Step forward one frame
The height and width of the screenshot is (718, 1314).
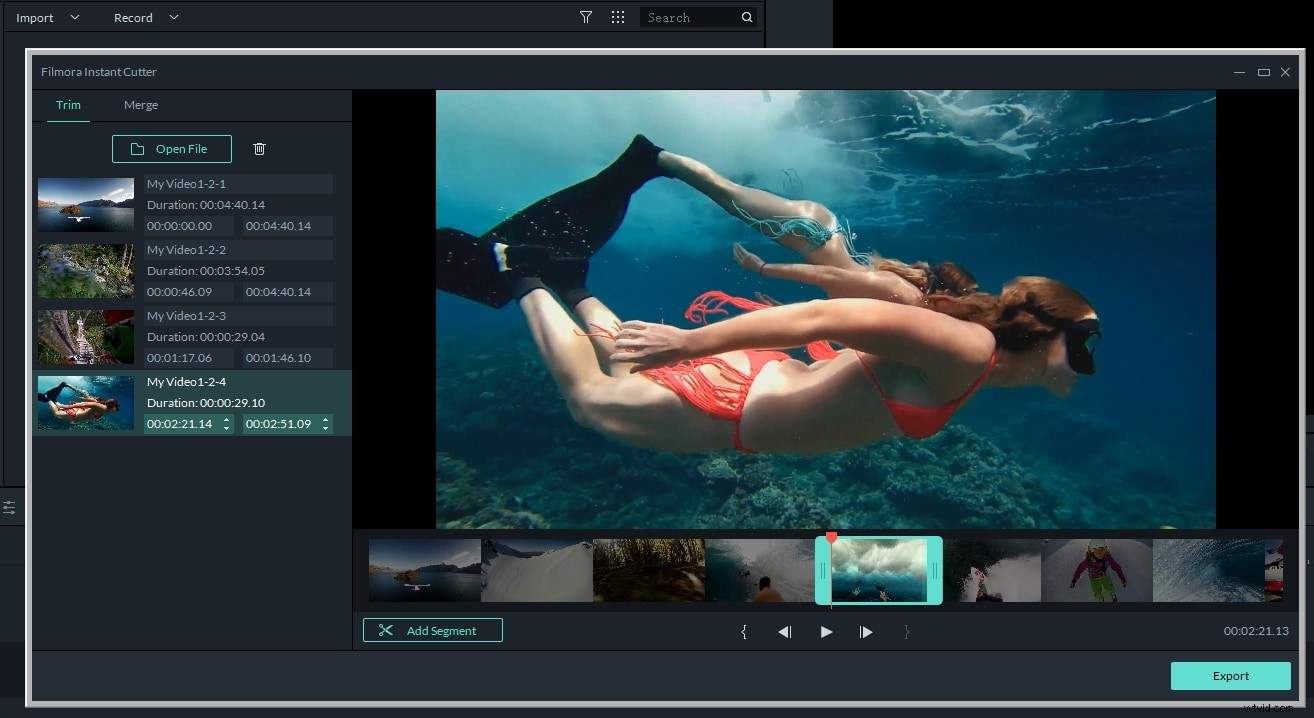point(866,631)
